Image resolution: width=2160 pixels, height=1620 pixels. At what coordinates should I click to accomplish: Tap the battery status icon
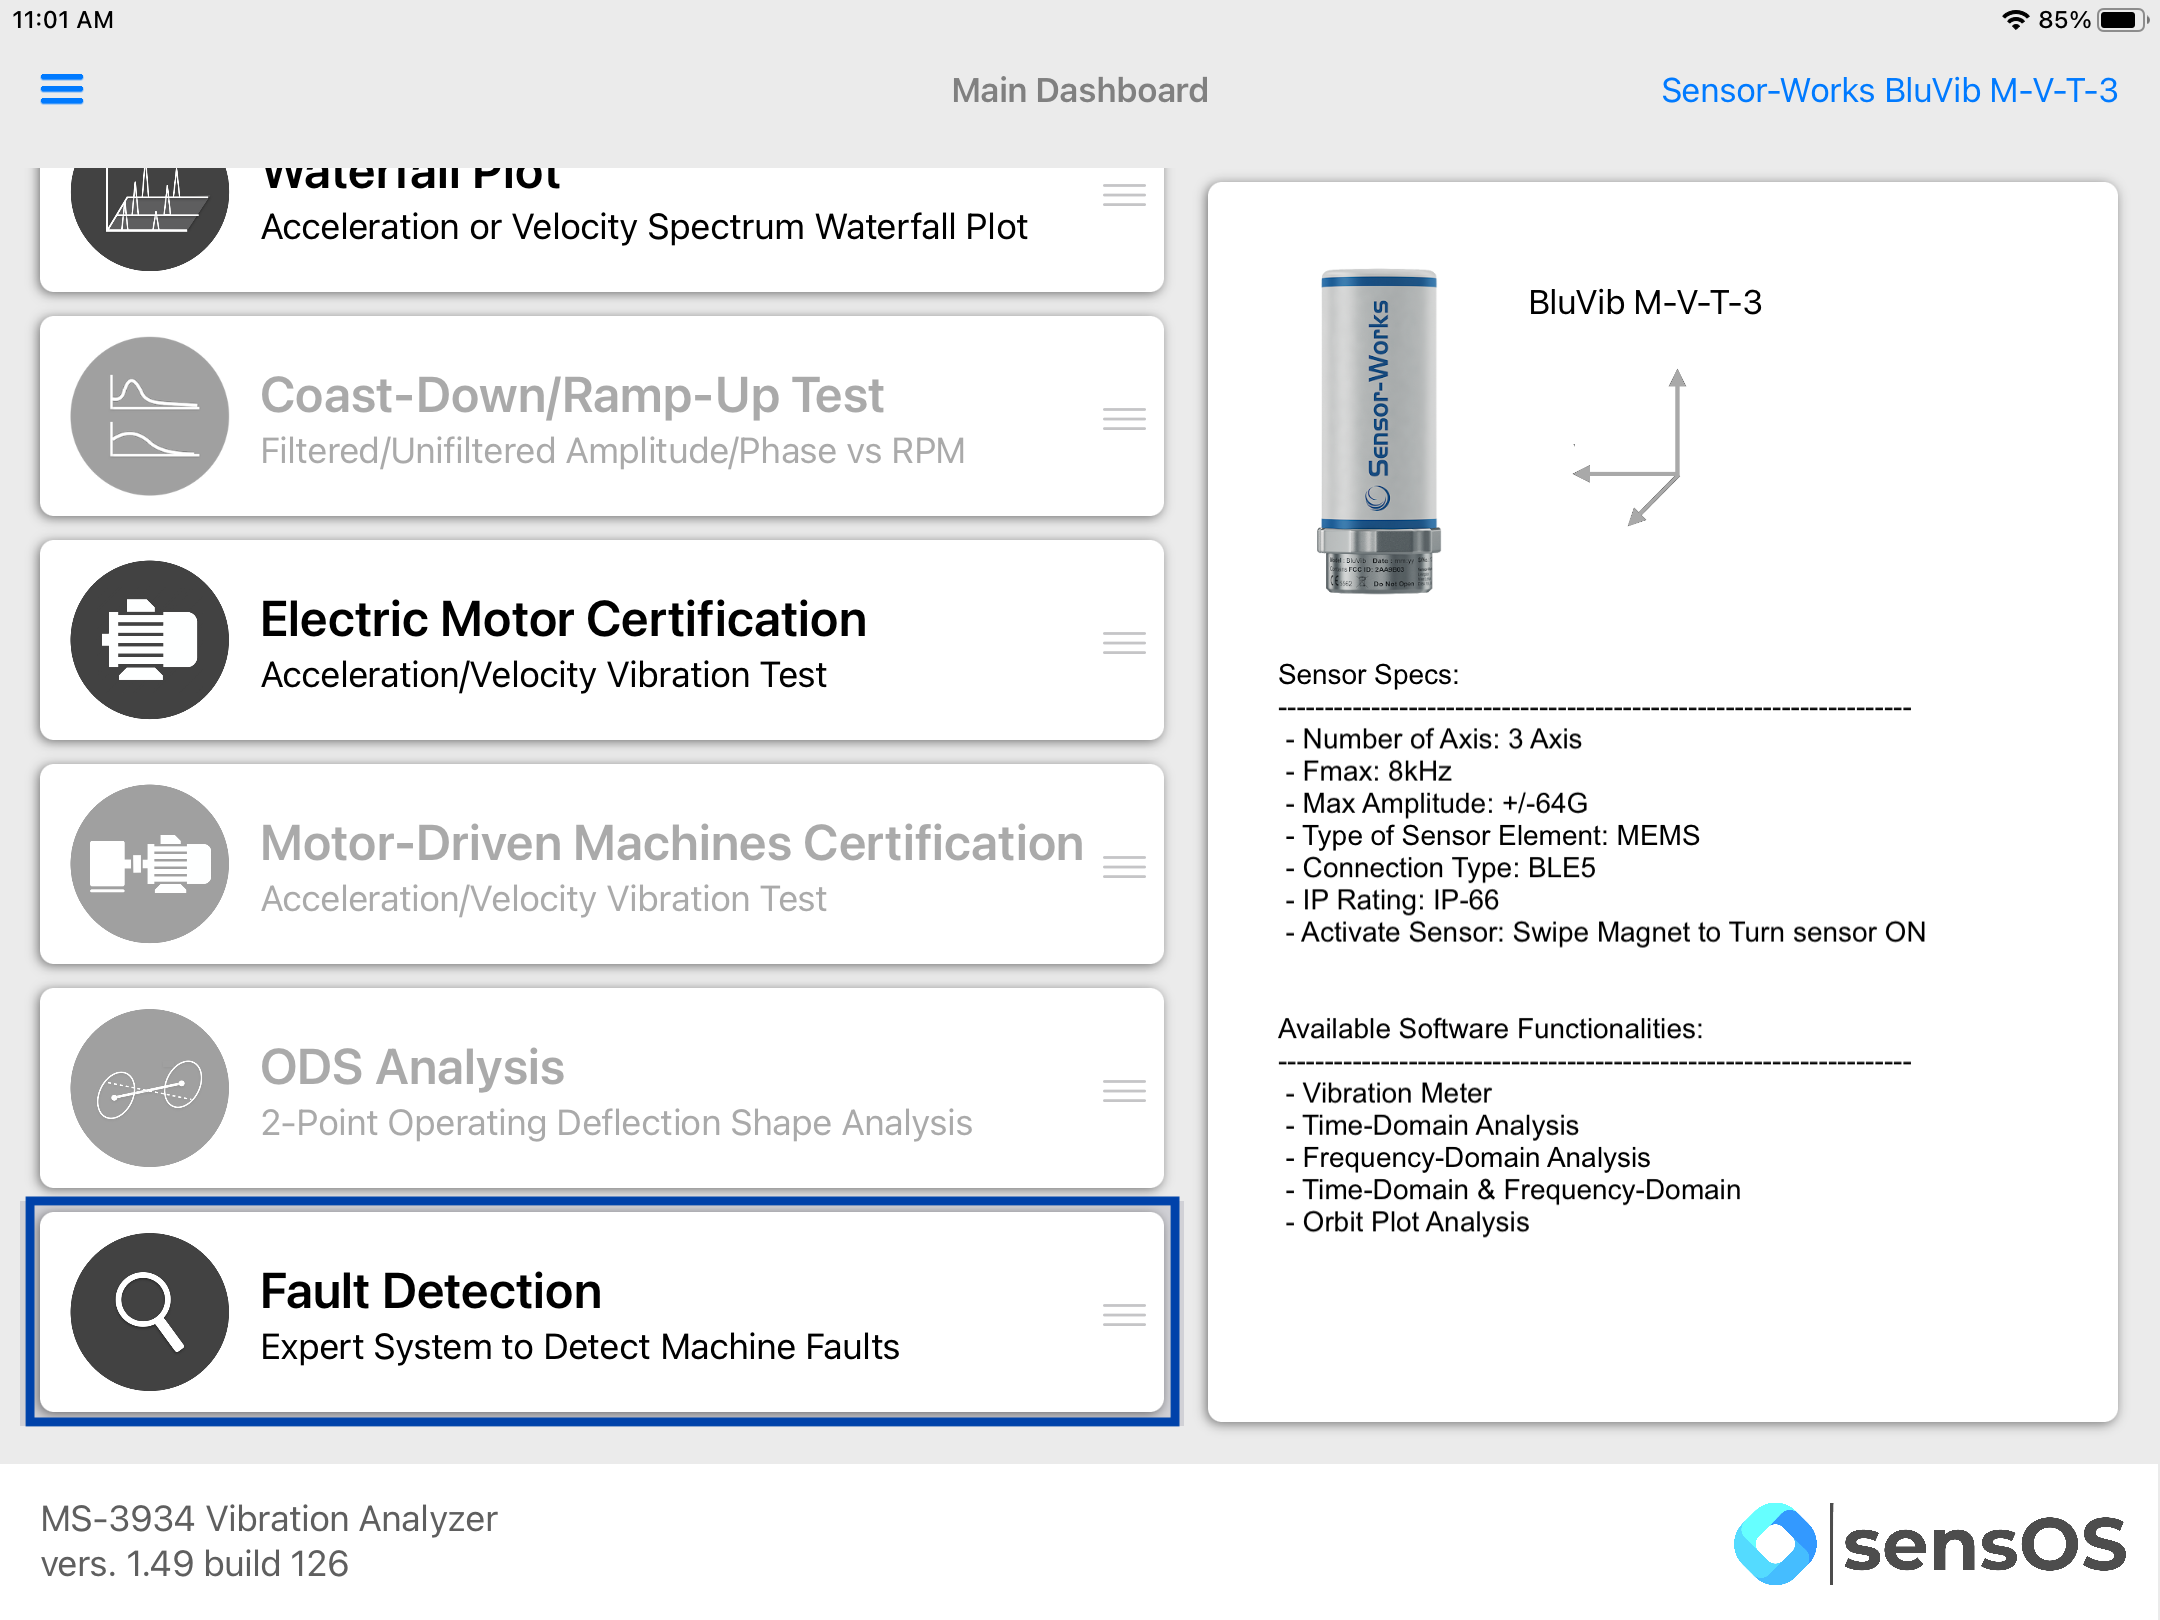pyautogui.click(x=2122, y=20)
